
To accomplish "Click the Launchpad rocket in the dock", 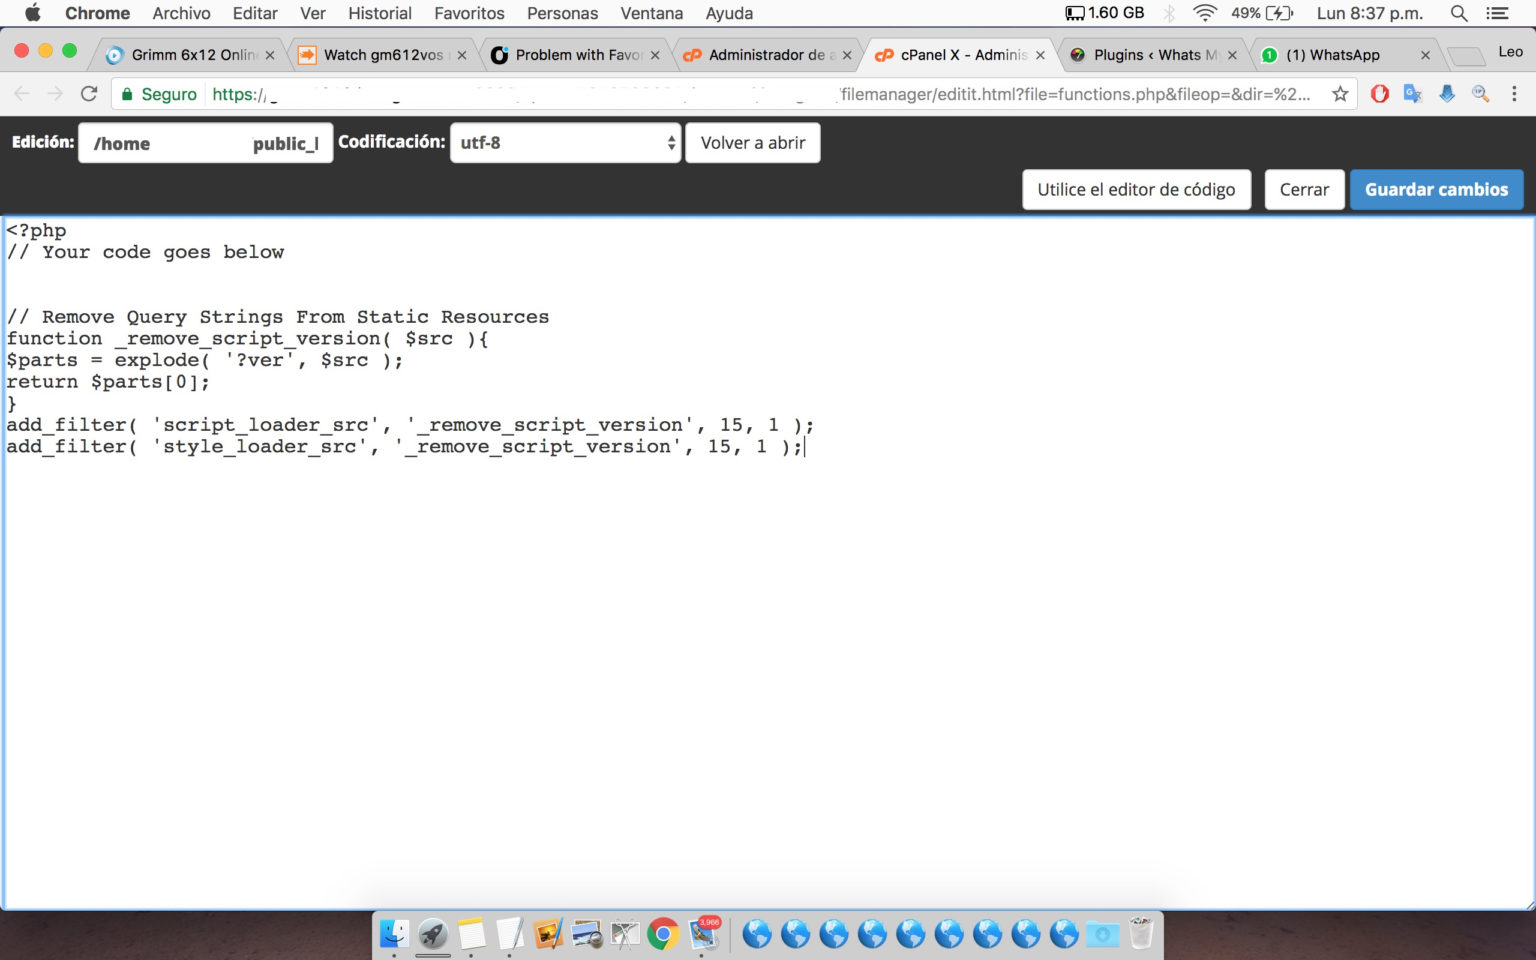I will click(x=433, y=934).
